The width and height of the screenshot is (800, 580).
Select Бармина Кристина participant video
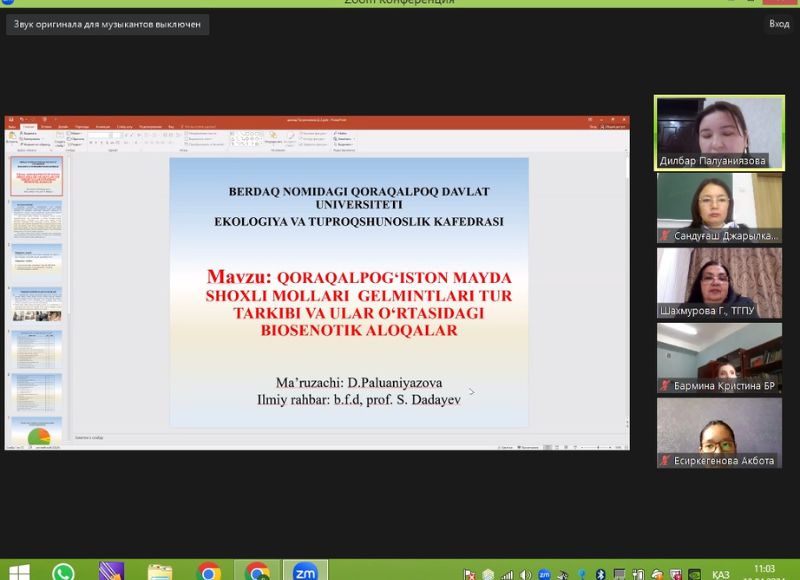click(719, 357)
